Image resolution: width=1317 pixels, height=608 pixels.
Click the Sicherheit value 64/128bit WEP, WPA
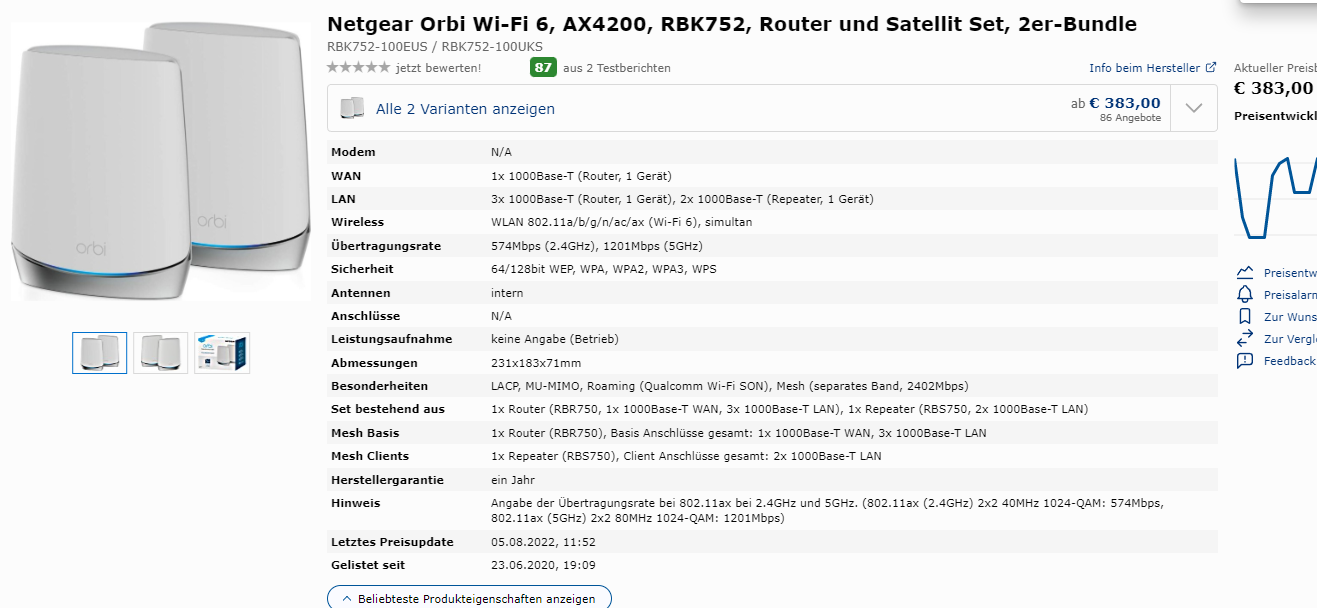pos(604,269)
